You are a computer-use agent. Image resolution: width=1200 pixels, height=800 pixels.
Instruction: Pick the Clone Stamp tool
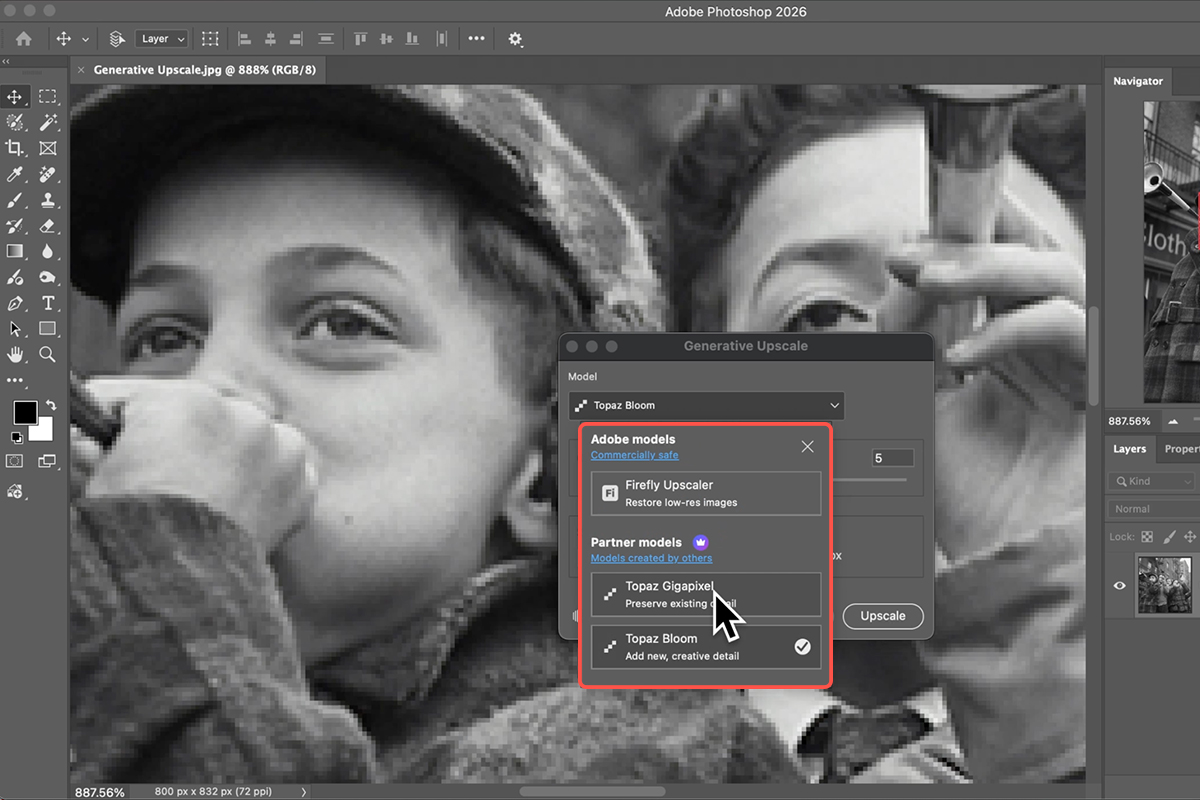(x=47, y=200)
